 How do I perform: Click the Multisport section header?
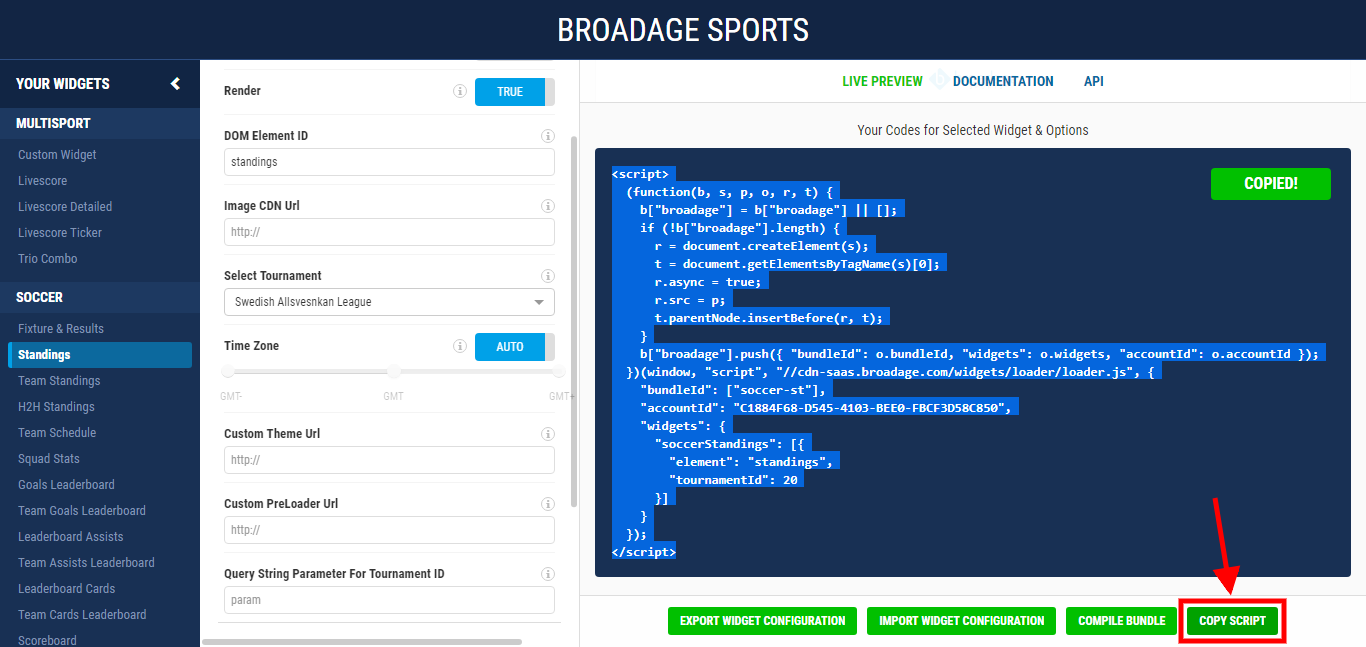100,124
